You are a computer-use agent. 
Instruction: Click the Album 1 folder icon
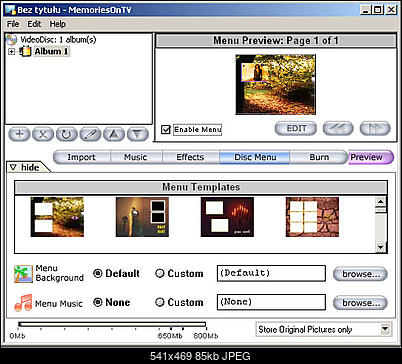(26, 51)
